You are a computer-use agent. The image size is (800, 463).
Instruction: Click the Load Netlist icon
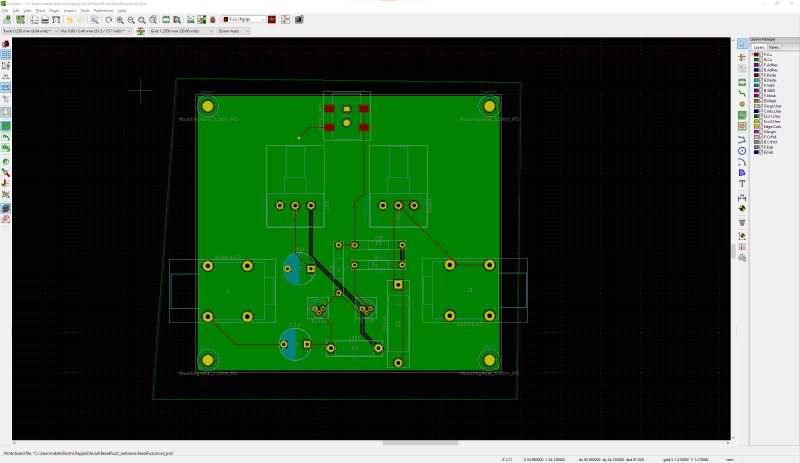point(190,19)
